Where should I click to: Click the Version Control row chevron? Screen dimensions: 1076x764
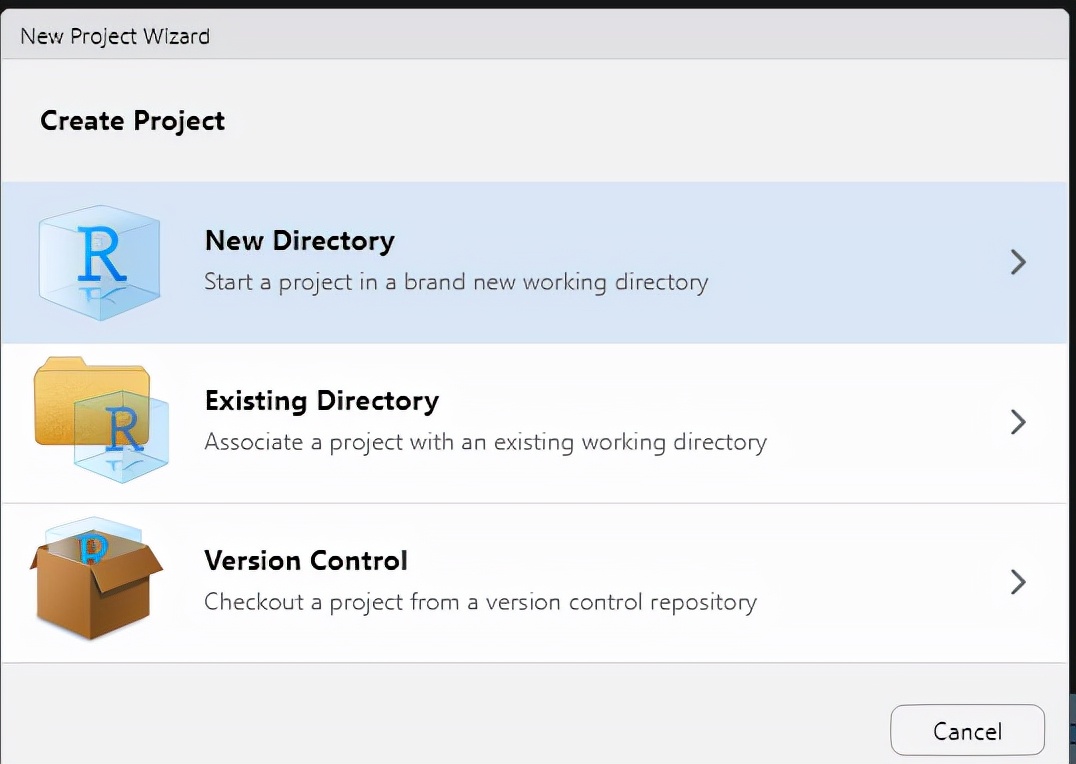[x=1018, y=582]
